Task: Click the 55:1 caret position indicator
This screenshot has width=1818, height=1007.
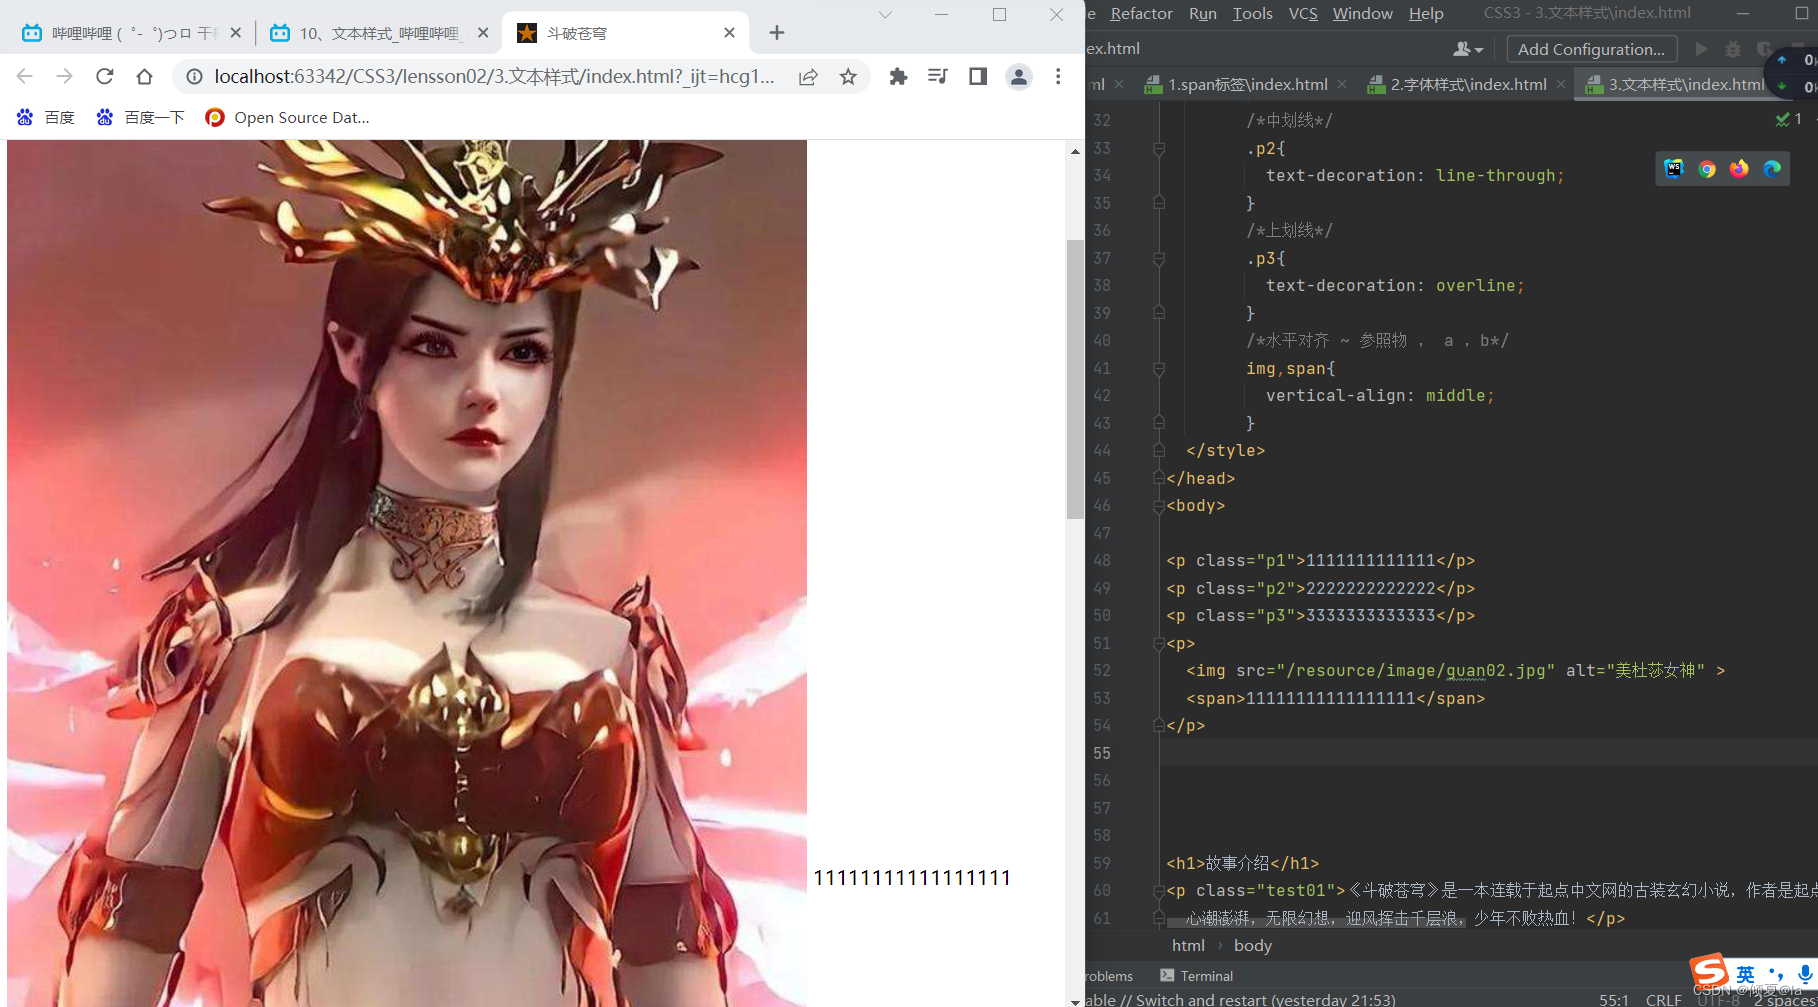Action: click(x=1614, y=999)
